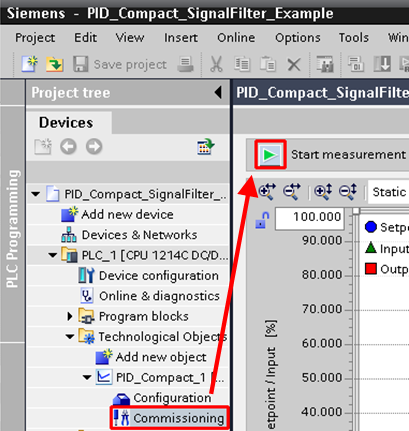Click the overview grid icon in Devices toolbar
Screen dimensions: 409x431
pos(205,146)
